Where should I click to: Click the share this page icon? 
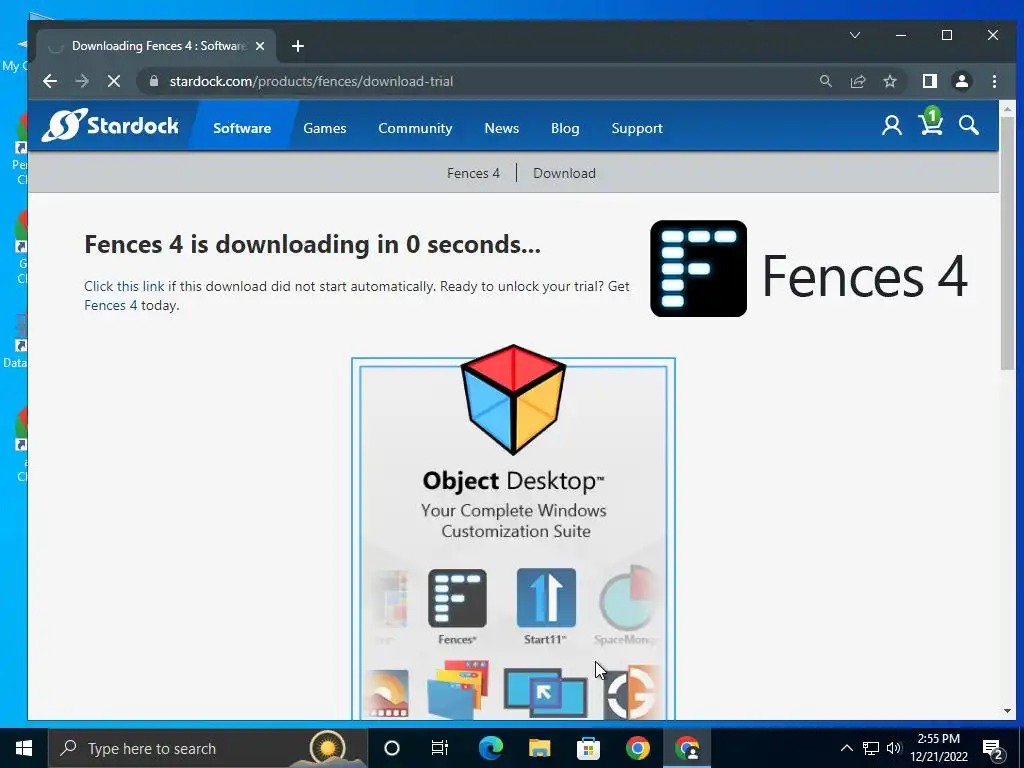pos(857,81)
